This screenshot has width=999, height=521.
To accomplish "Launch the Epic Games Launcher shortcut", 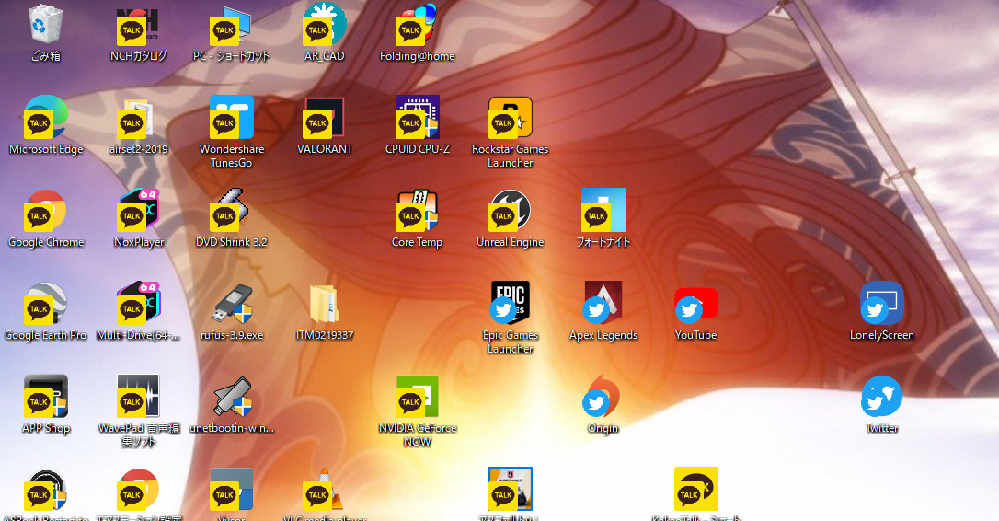I will 510,303.
